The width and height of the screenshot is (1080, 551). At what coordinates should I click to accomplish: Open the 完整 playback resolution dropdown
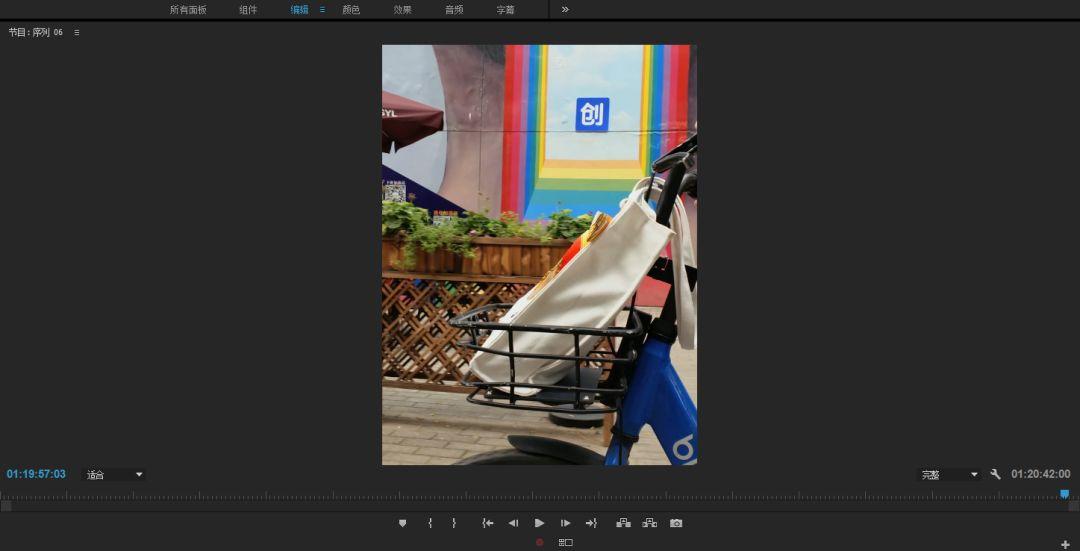[x=950, y=475]
